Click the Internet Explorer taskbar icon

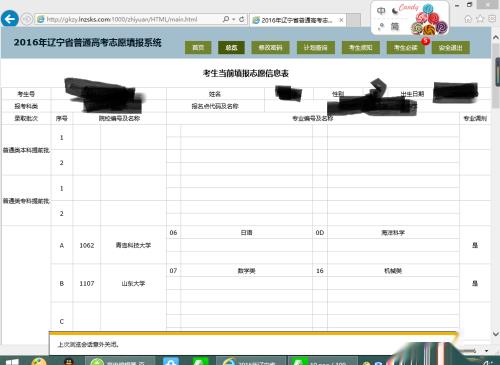(x=229, y=361)
